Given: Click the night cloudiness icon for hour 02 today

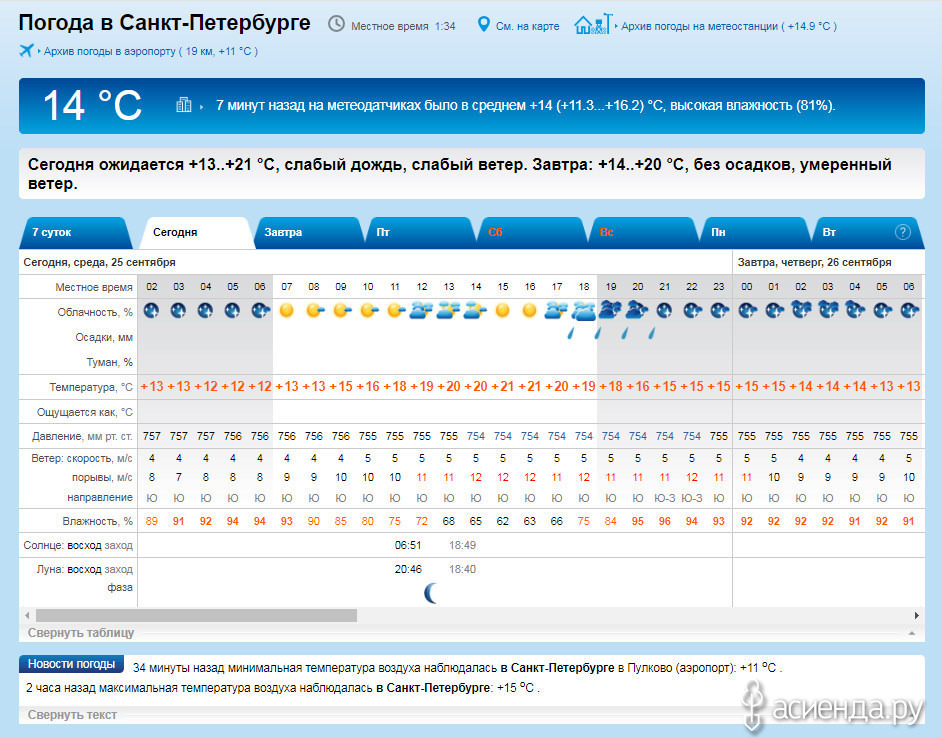Looking at the screenshot, I should 151,311.
